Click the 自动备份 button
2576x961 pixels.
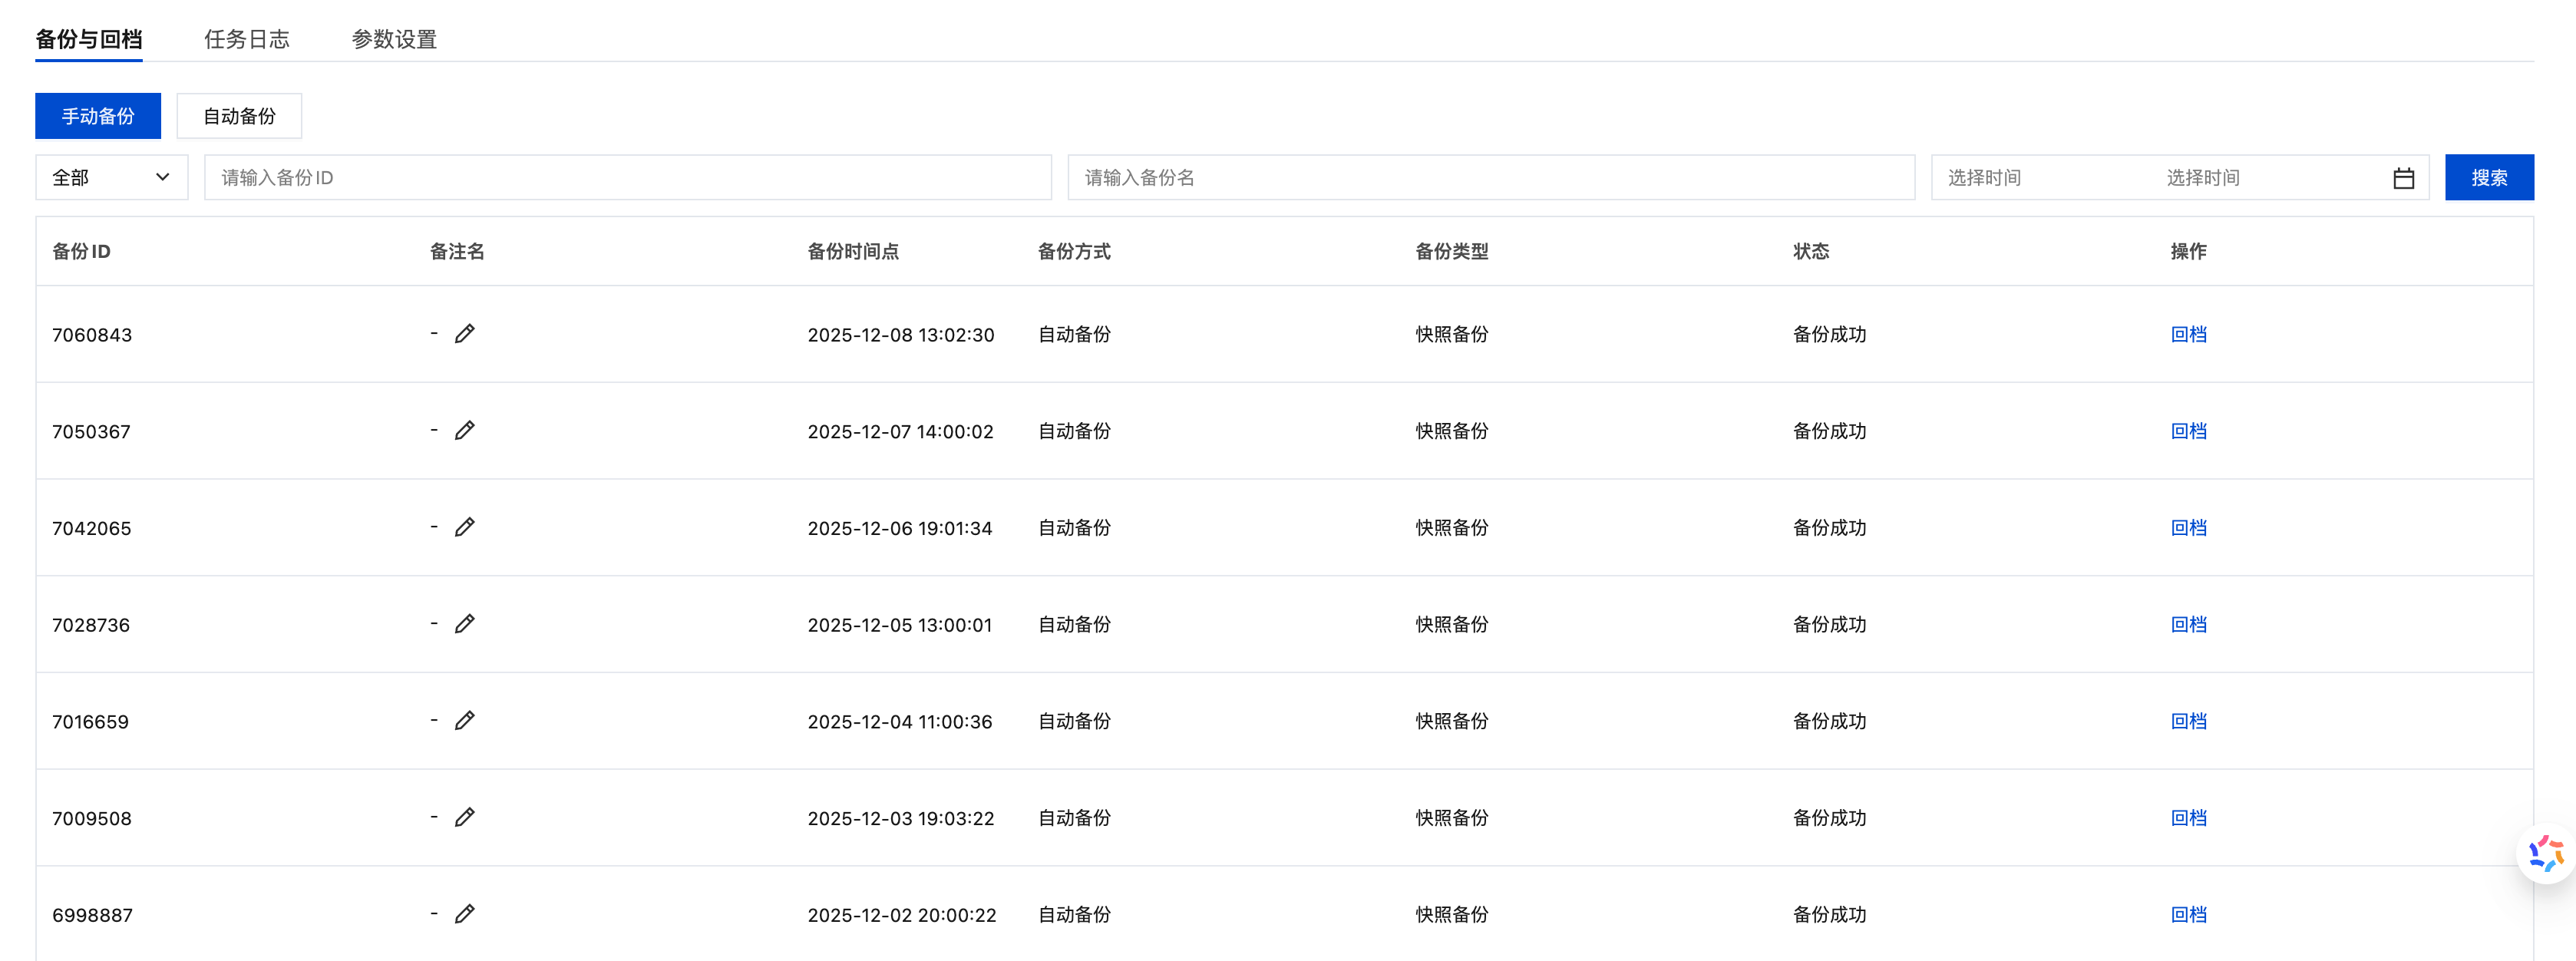click(239, 116)
